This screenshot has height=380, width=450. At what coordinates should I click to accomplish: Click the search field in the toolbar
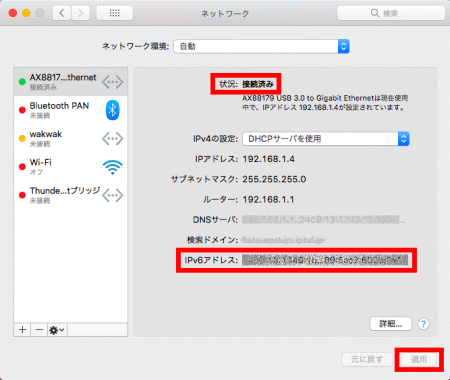click(x=391, y=13)
